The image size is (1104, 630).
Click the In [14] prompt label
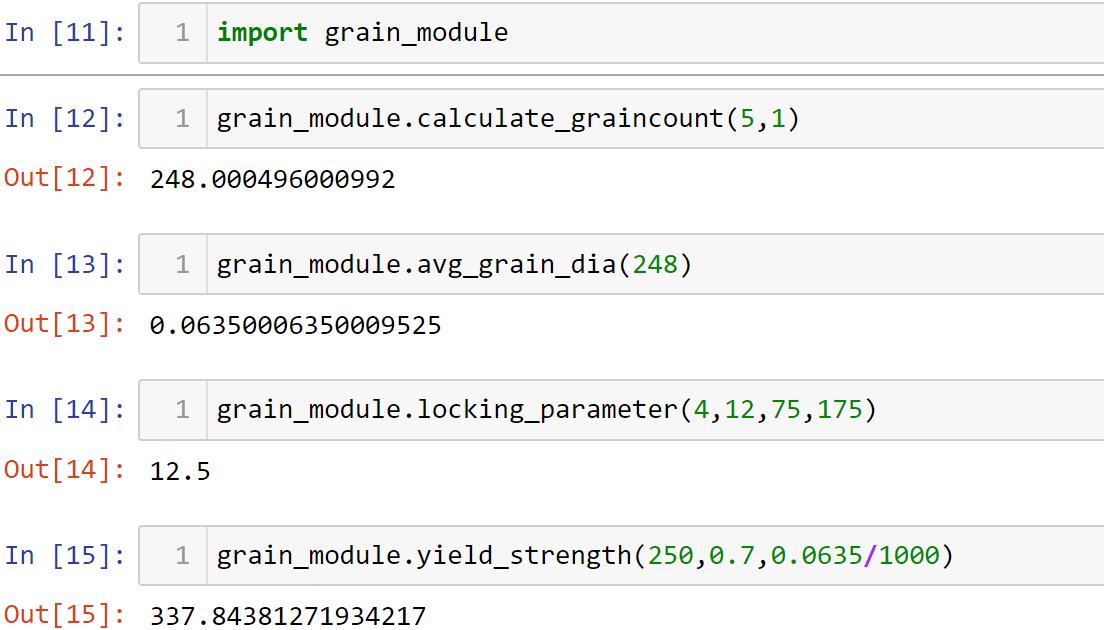pos(65,410)
